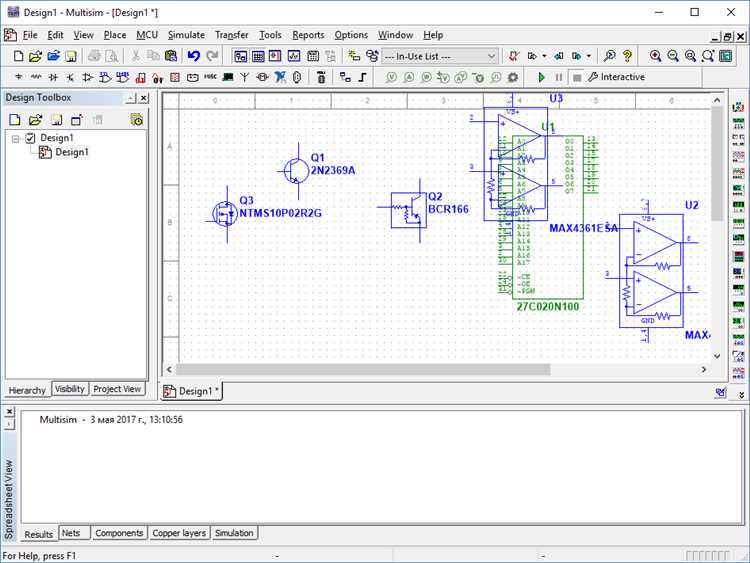Open the database manager icon

372,56
